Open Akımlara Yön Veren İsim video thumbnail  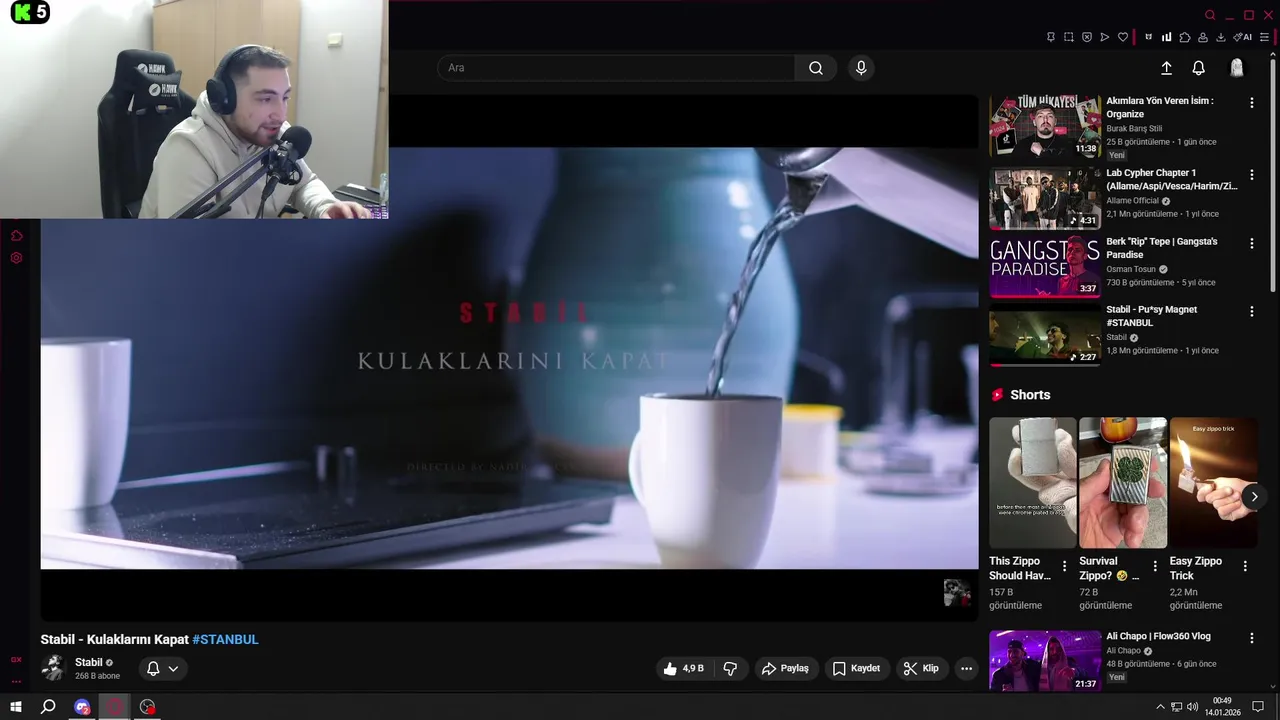click(1045, 126)
